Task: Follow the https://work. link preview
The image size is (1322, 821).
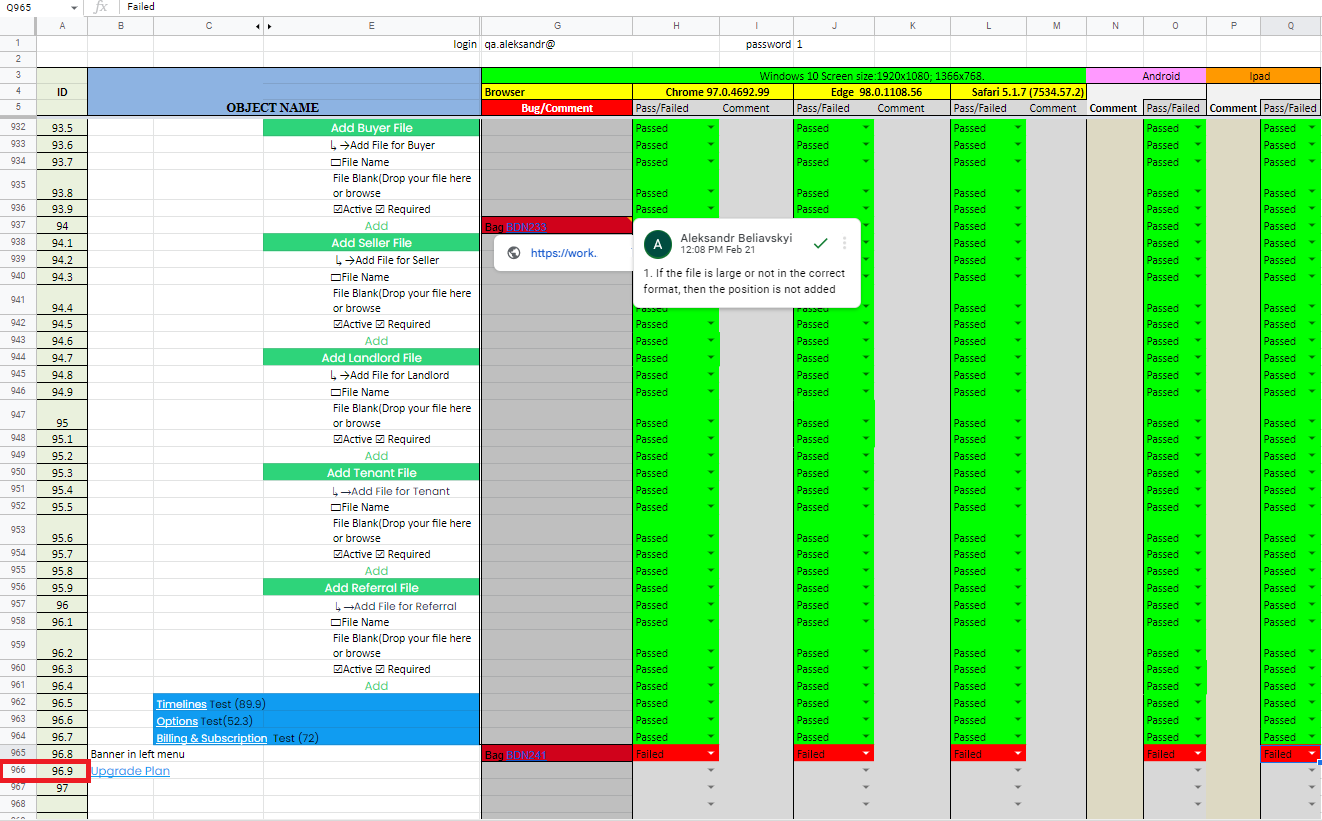Action: coord(564,253)
